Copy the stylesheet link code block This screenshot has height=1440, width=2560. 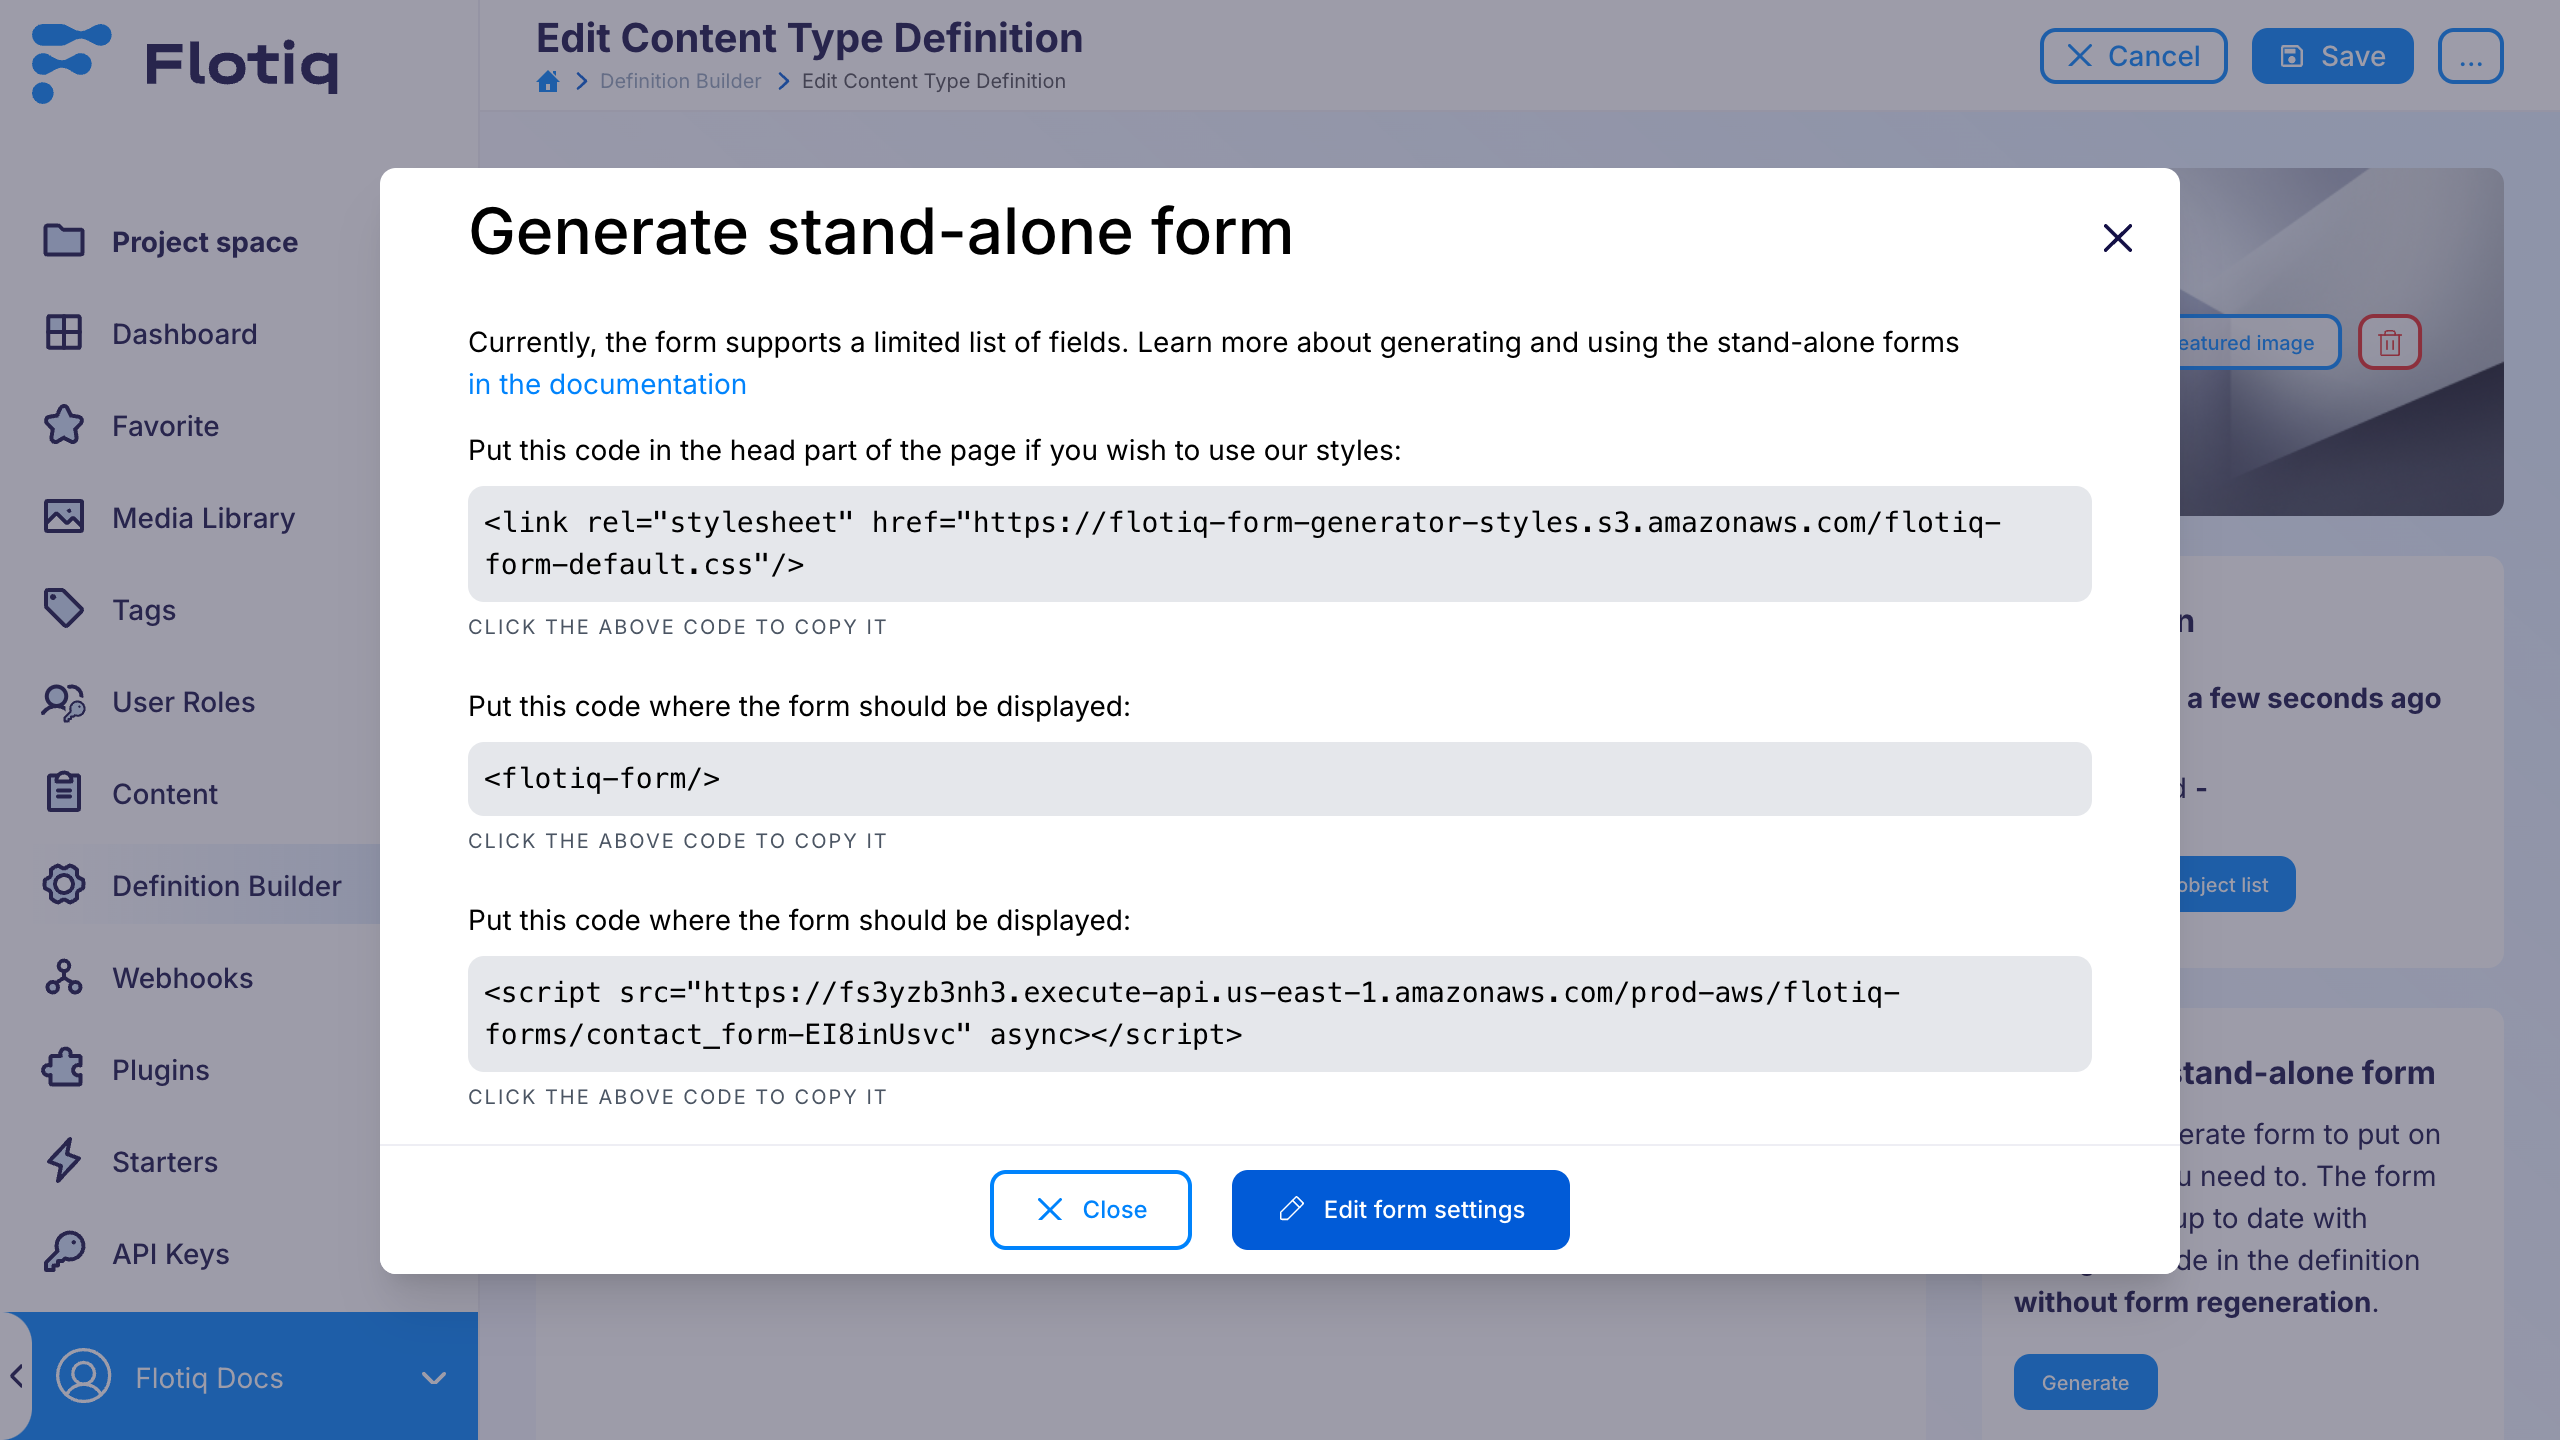coord(1279,544)
